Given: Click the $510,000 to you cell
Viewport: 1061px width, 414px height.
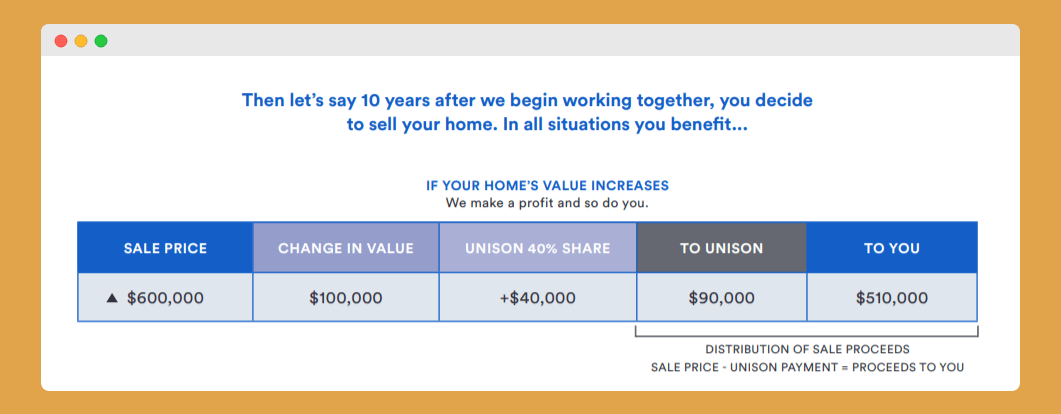Looking at the screenshot, I should click(x=892, y=298).
